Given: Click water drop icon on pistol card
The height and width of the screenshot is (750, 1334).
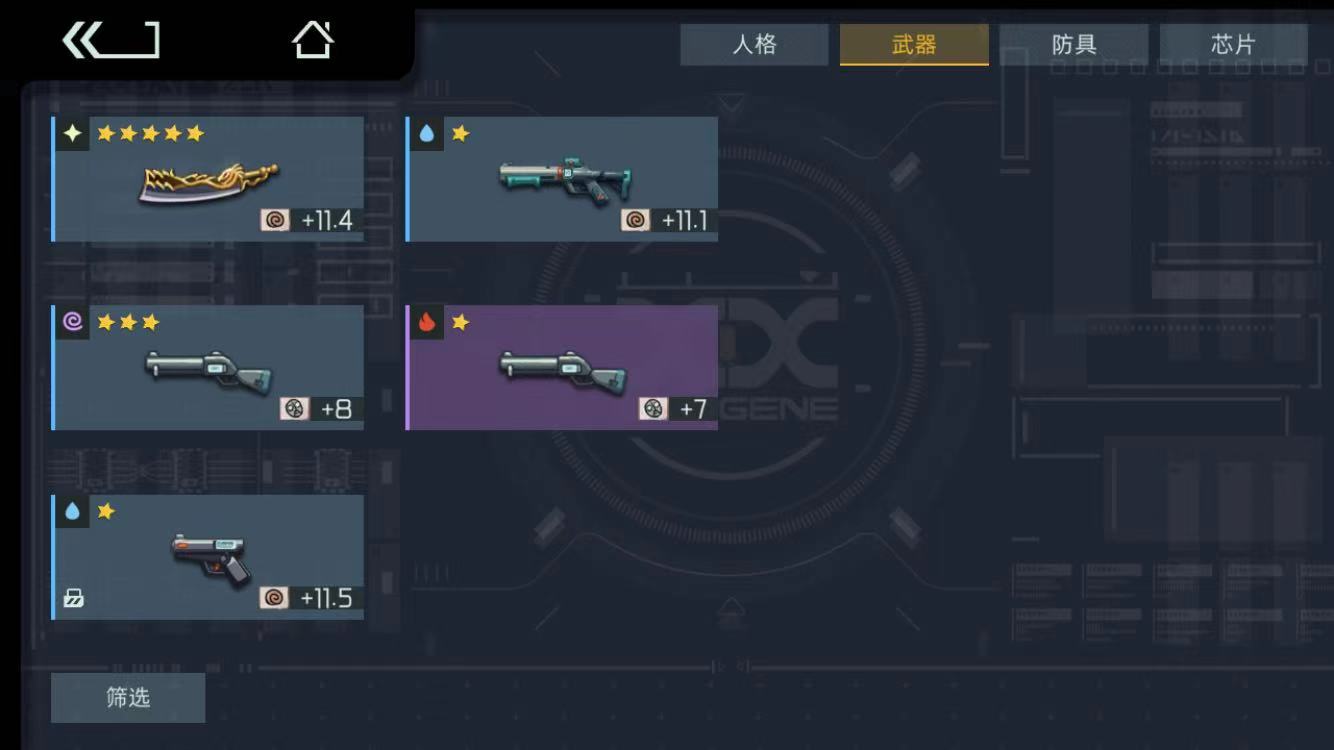Looking at the screenshot, I should [x=72, y=511].
